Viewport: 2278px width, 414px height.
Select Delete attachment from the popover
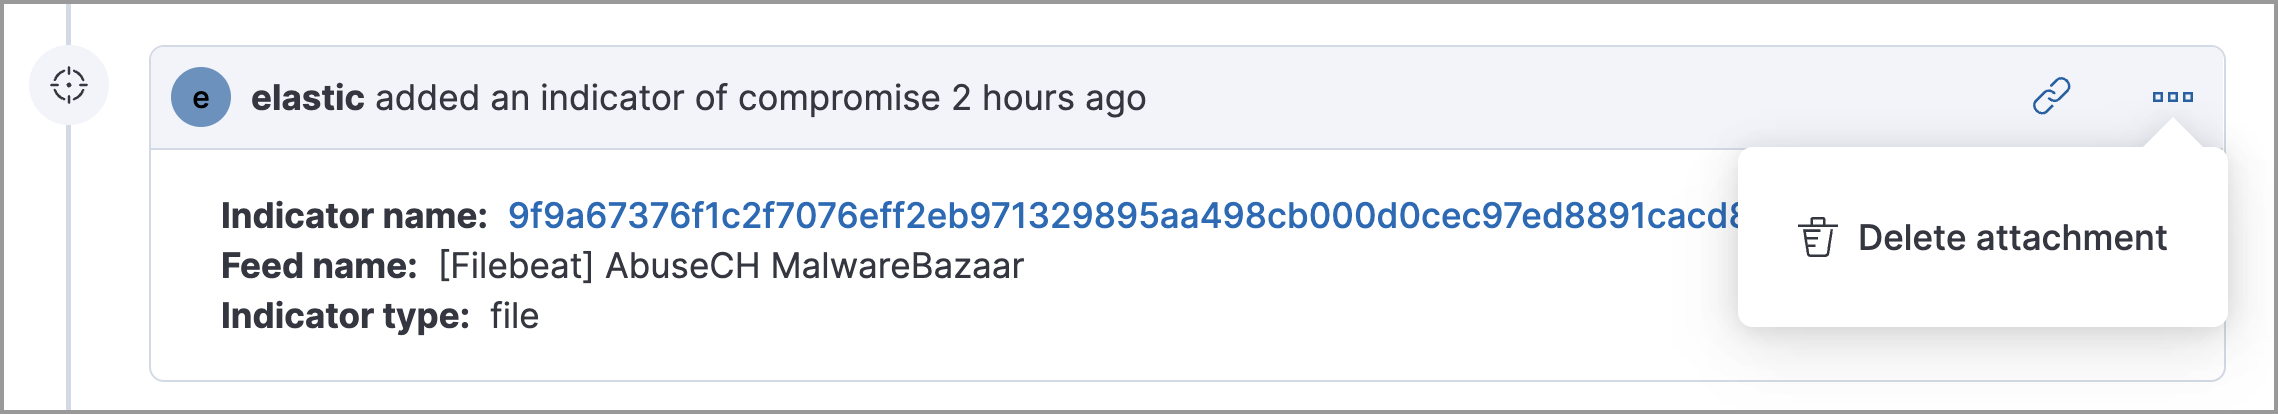pyautogui.click(x=2011, y=238)
